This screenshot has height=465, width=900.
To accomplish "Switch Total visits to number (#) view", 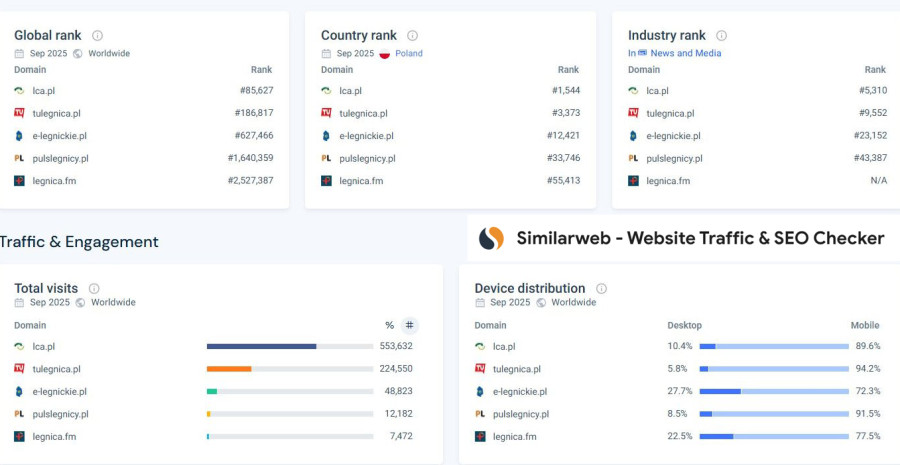I will 409,325.
